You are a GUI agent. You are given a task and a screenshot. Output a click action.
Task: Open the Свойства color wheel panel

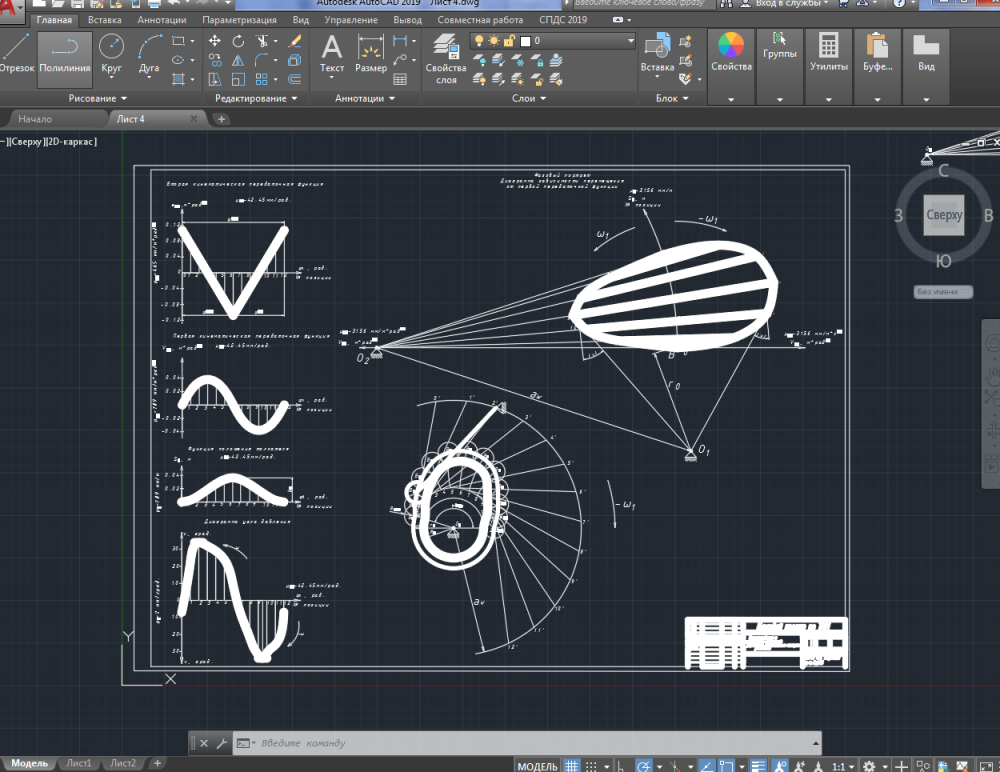coord(732,55)
